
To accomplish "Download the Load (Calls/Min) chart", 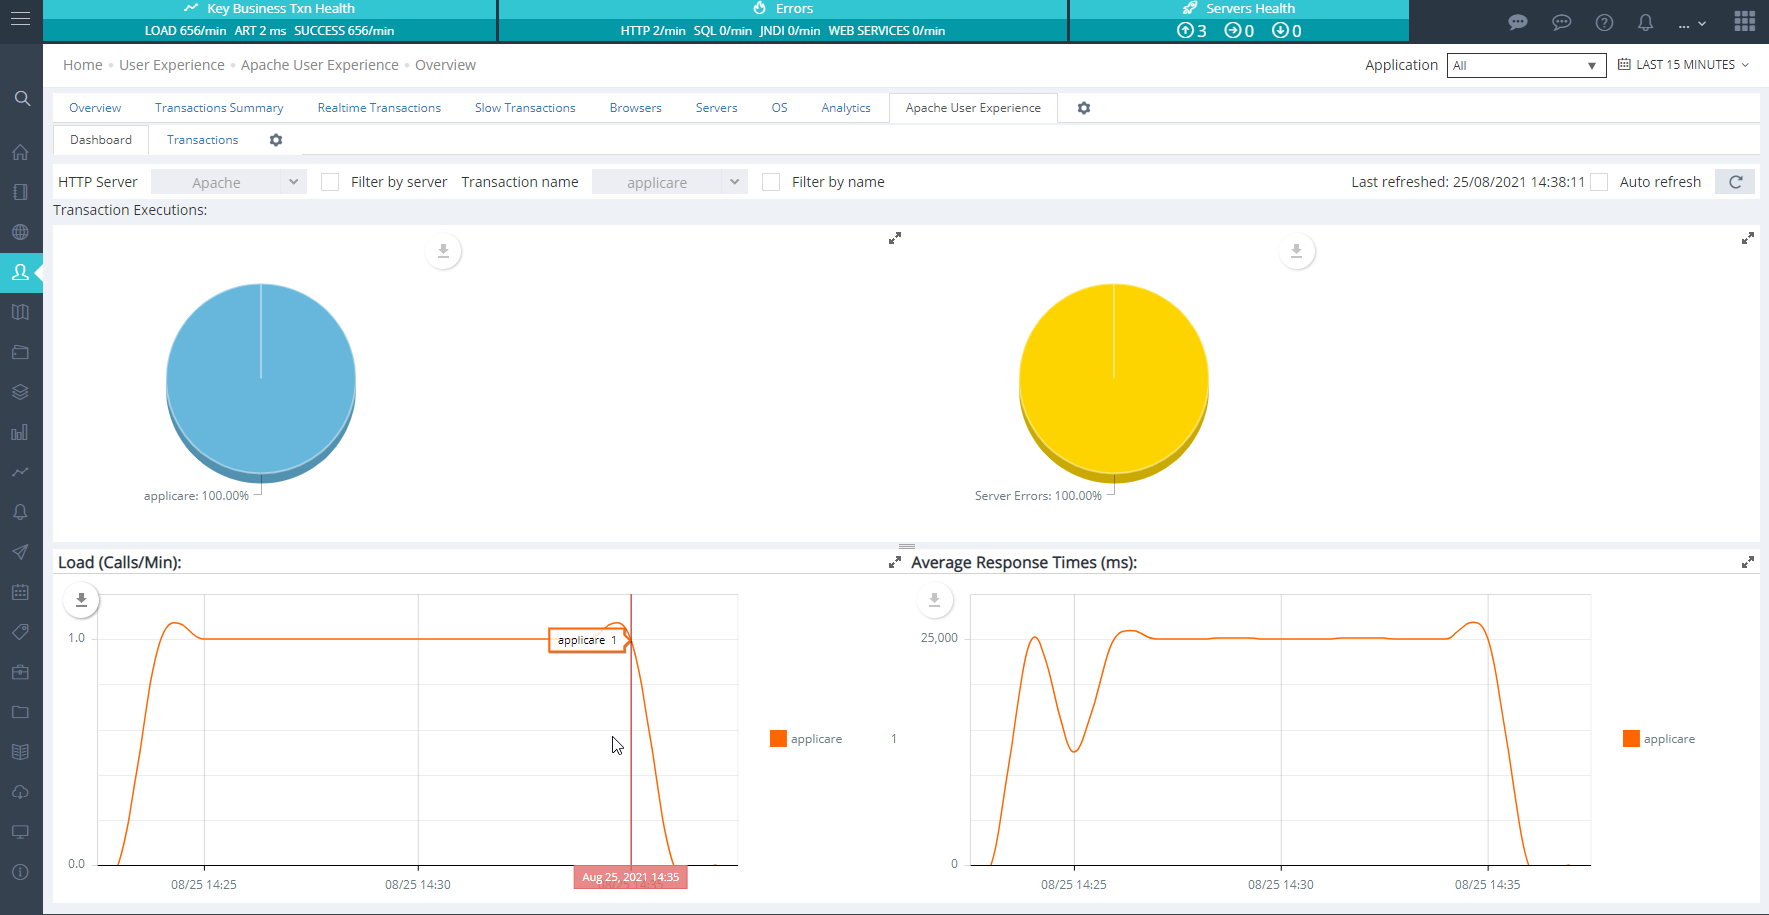I will pyautogui.click(x=82, y=600).
